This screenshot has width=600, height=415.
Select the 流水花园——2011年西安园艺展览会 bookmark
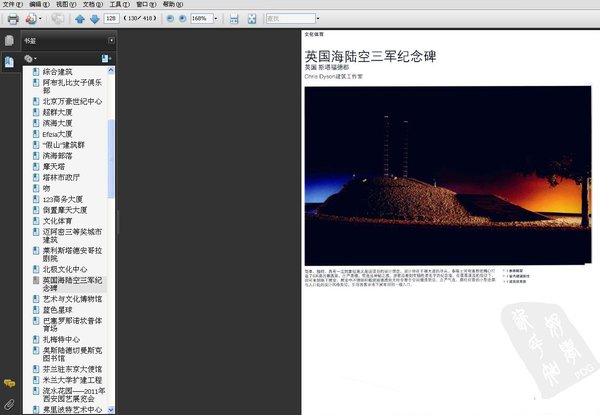coord(74,395)
